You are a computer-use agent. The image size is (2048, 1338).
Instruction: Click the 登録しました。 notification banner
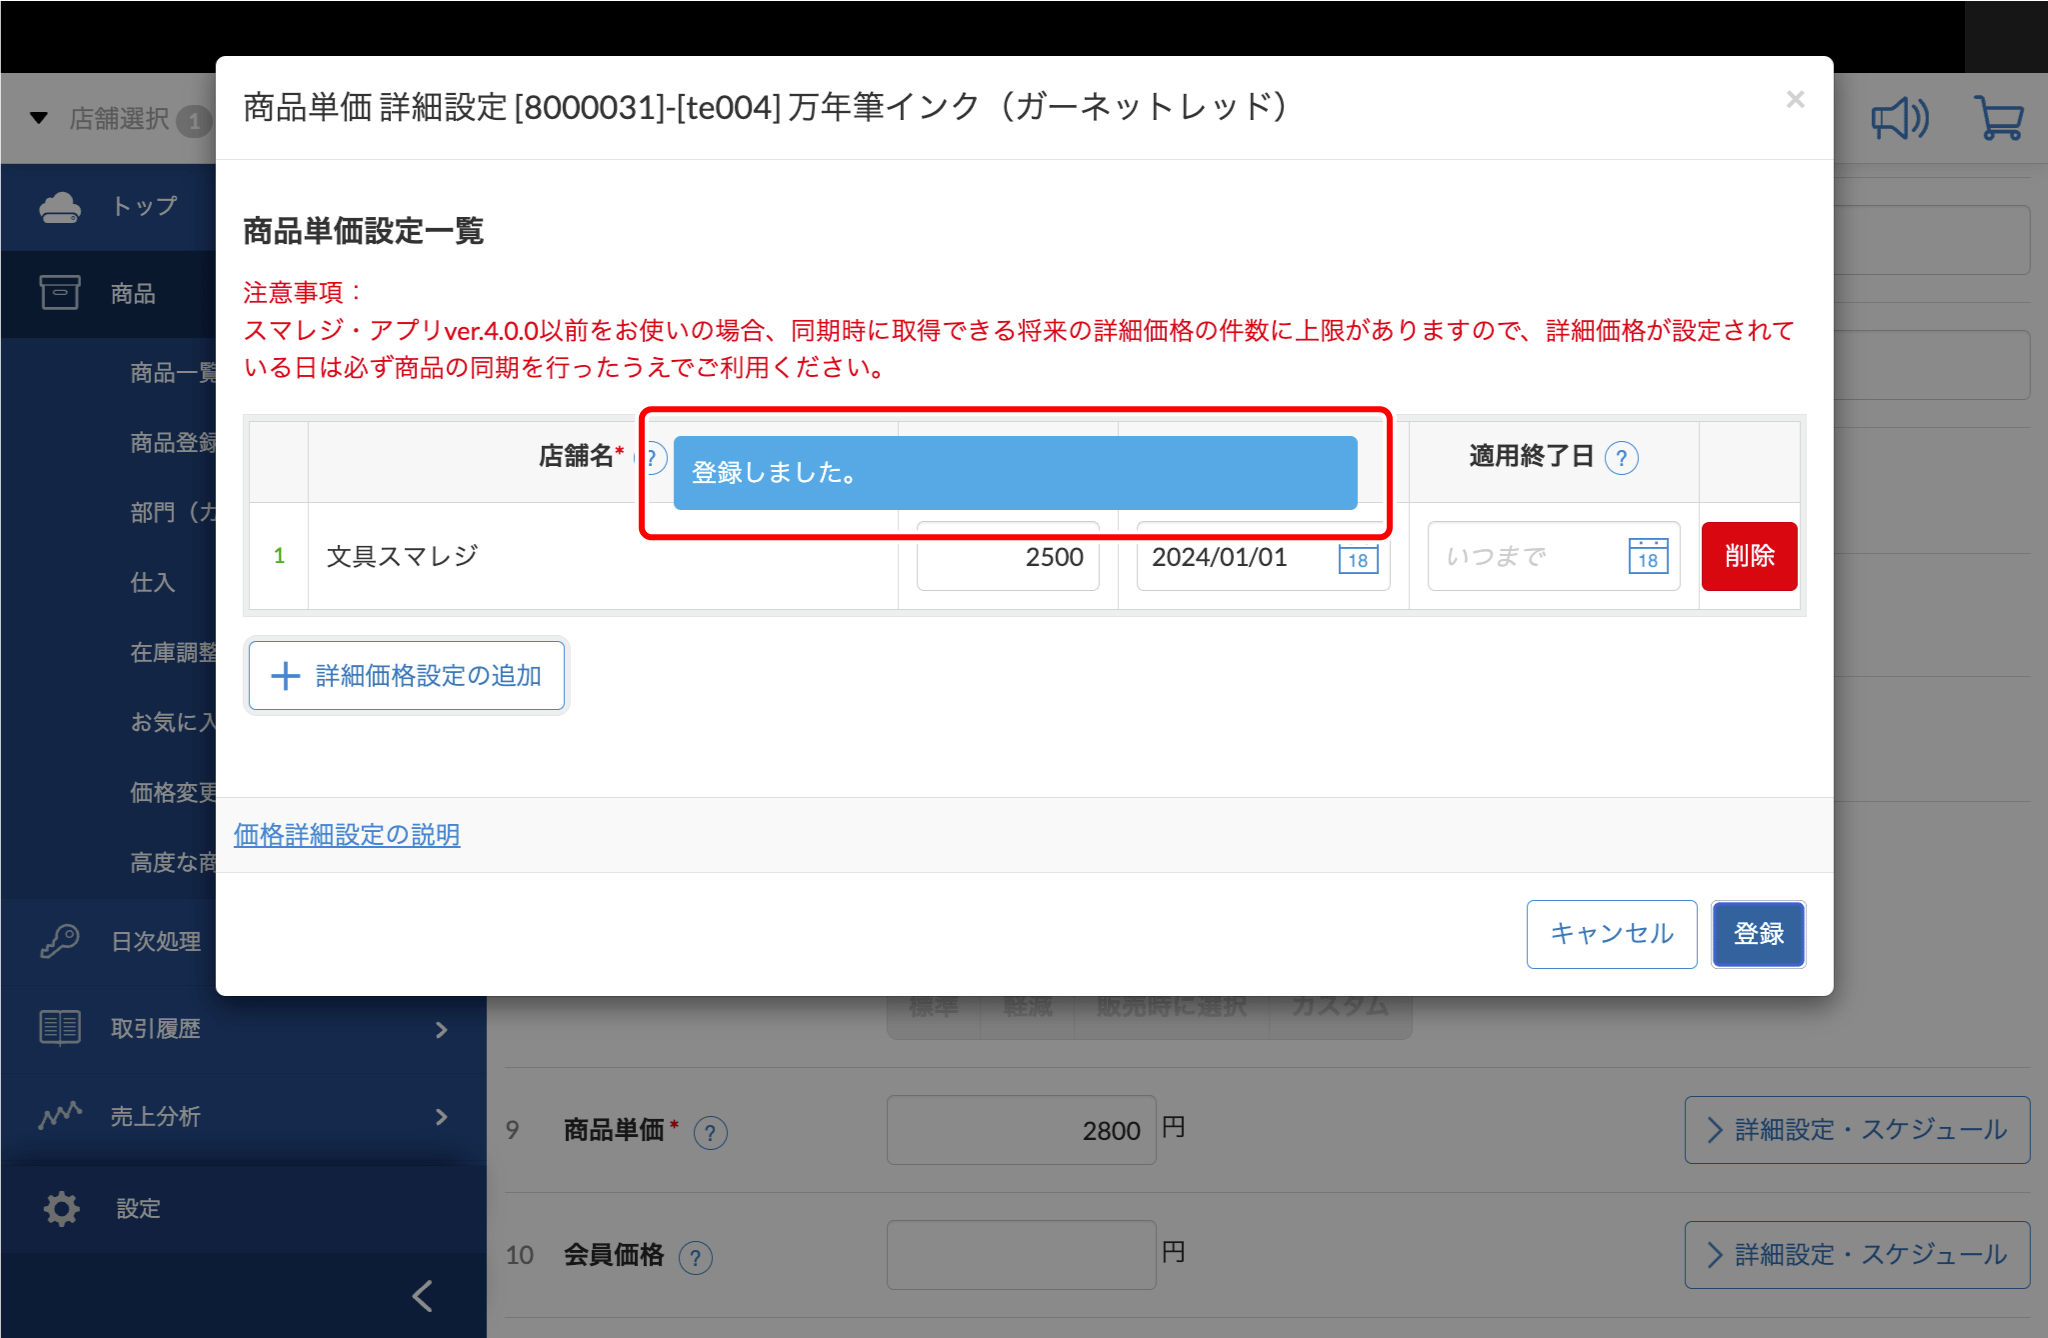click(x=1015, y=473)
